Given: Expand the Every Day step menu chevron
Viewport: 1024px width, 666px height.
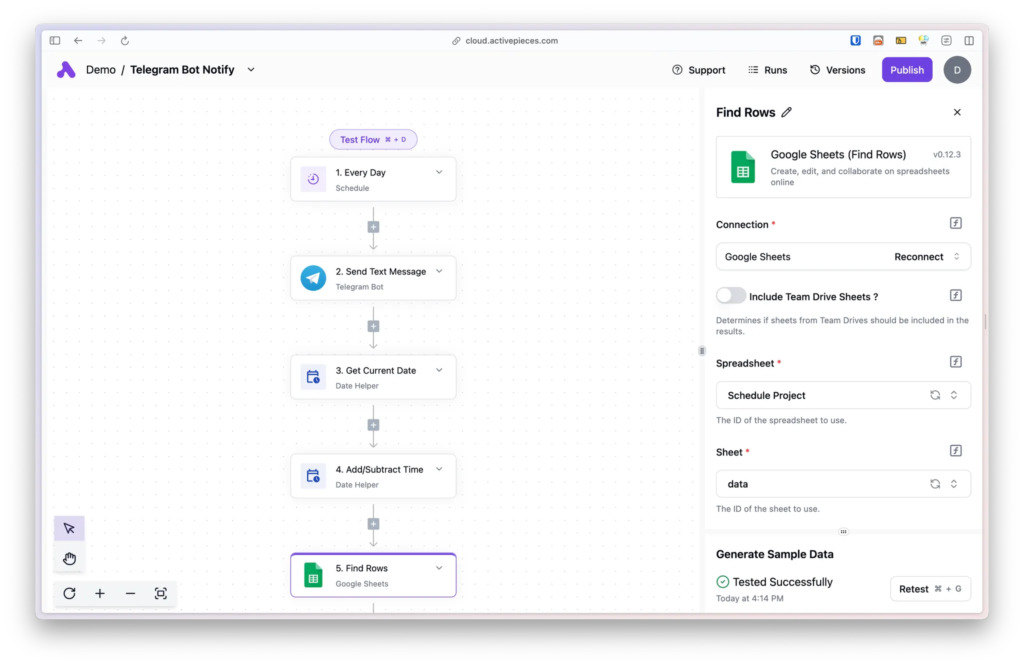Looking at the screenshot, I should coord(440,172).
